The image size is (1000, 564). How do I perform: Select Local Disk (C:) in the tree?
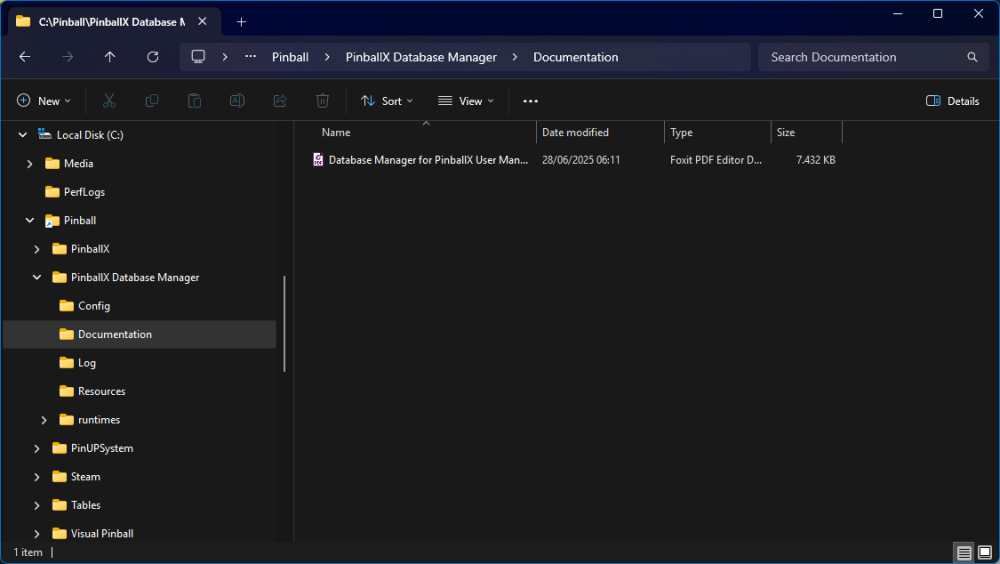[x=90, y=135]
